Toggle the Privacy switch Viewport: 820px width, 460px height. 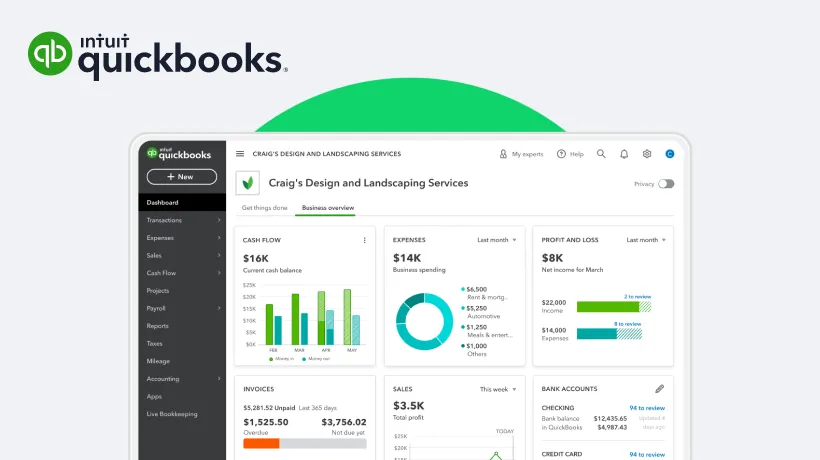coord(666,184)
